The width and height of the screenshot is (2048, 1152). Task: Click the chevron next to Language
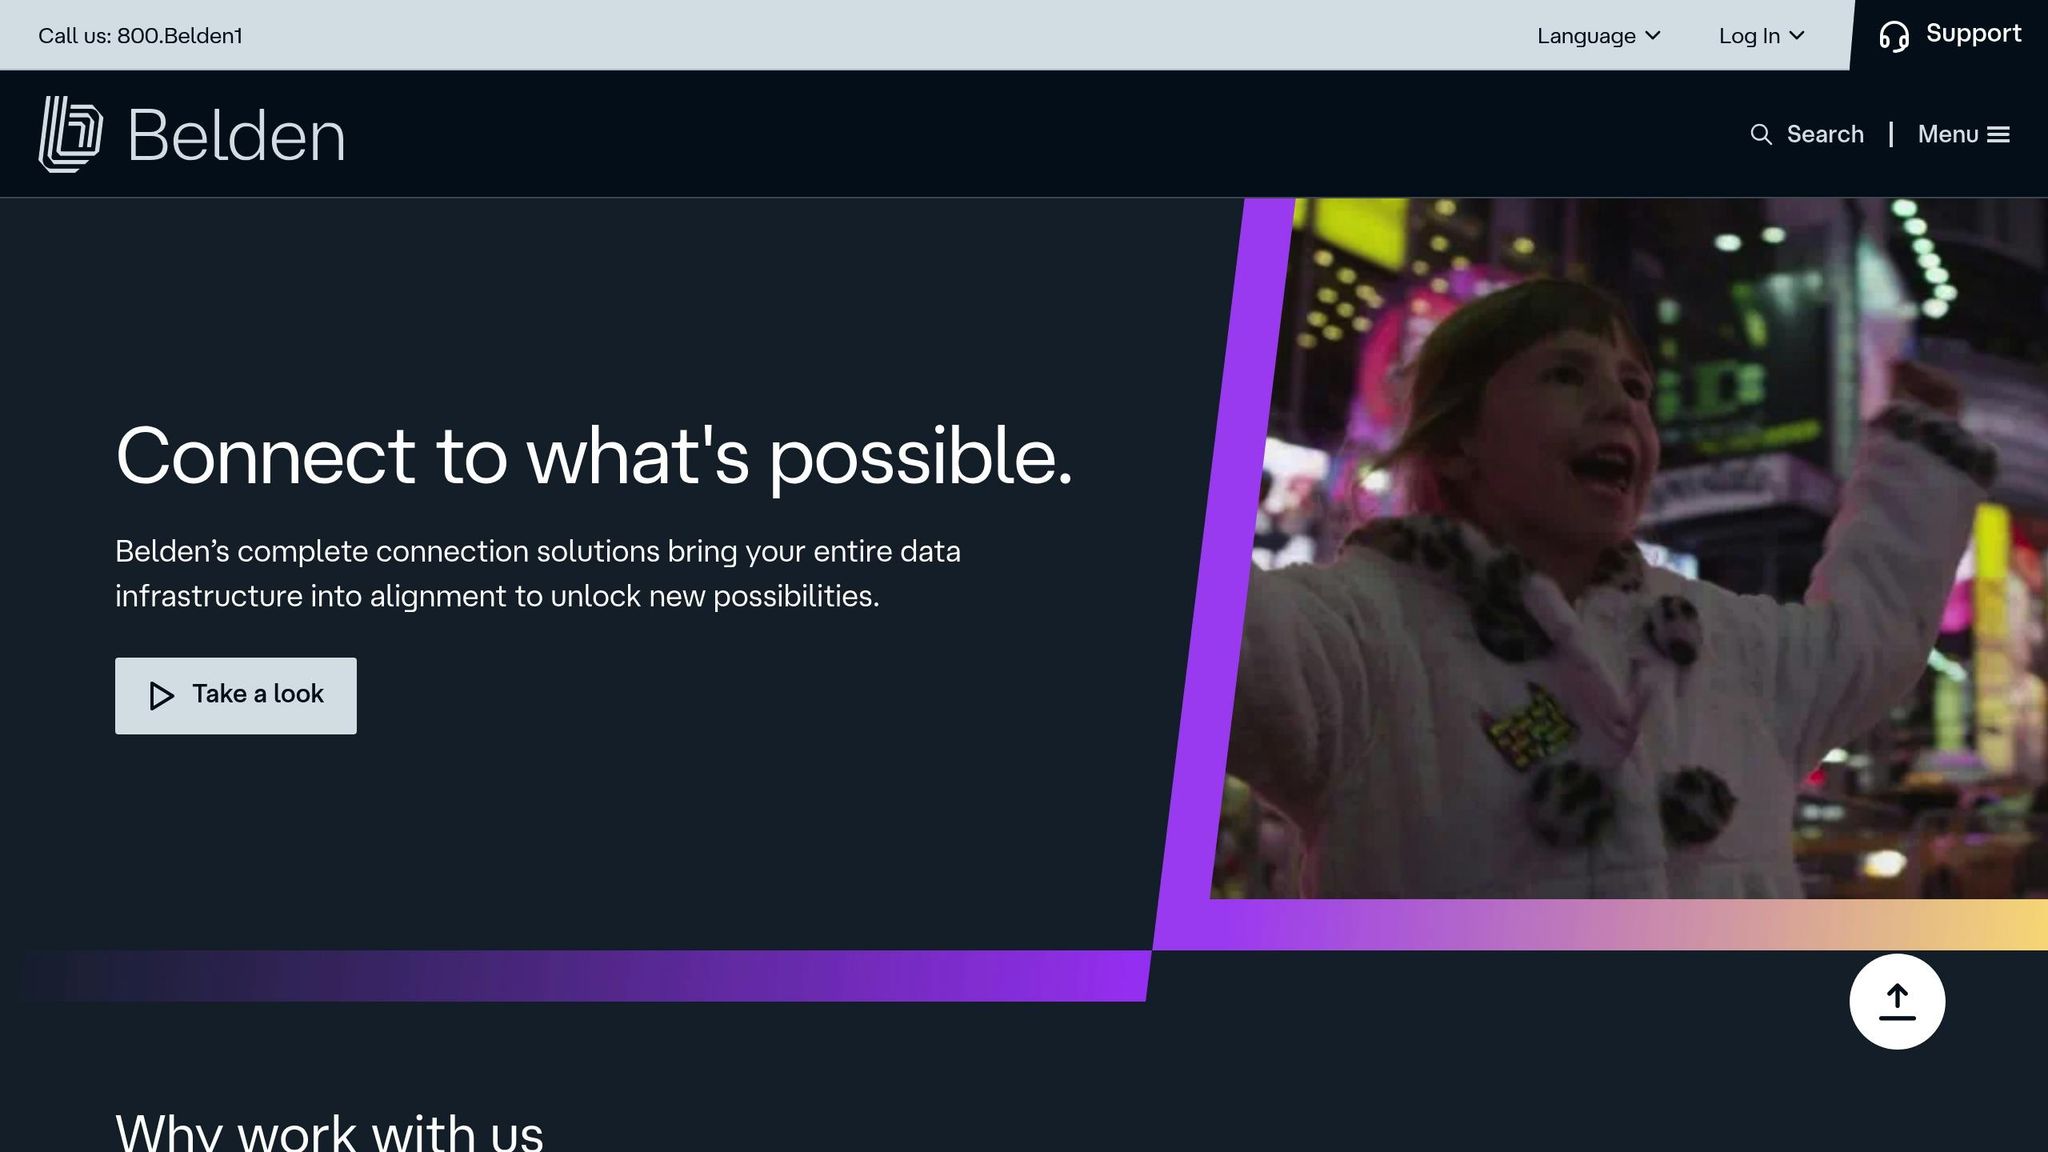pyautogui.click(x=1653, y=36)
